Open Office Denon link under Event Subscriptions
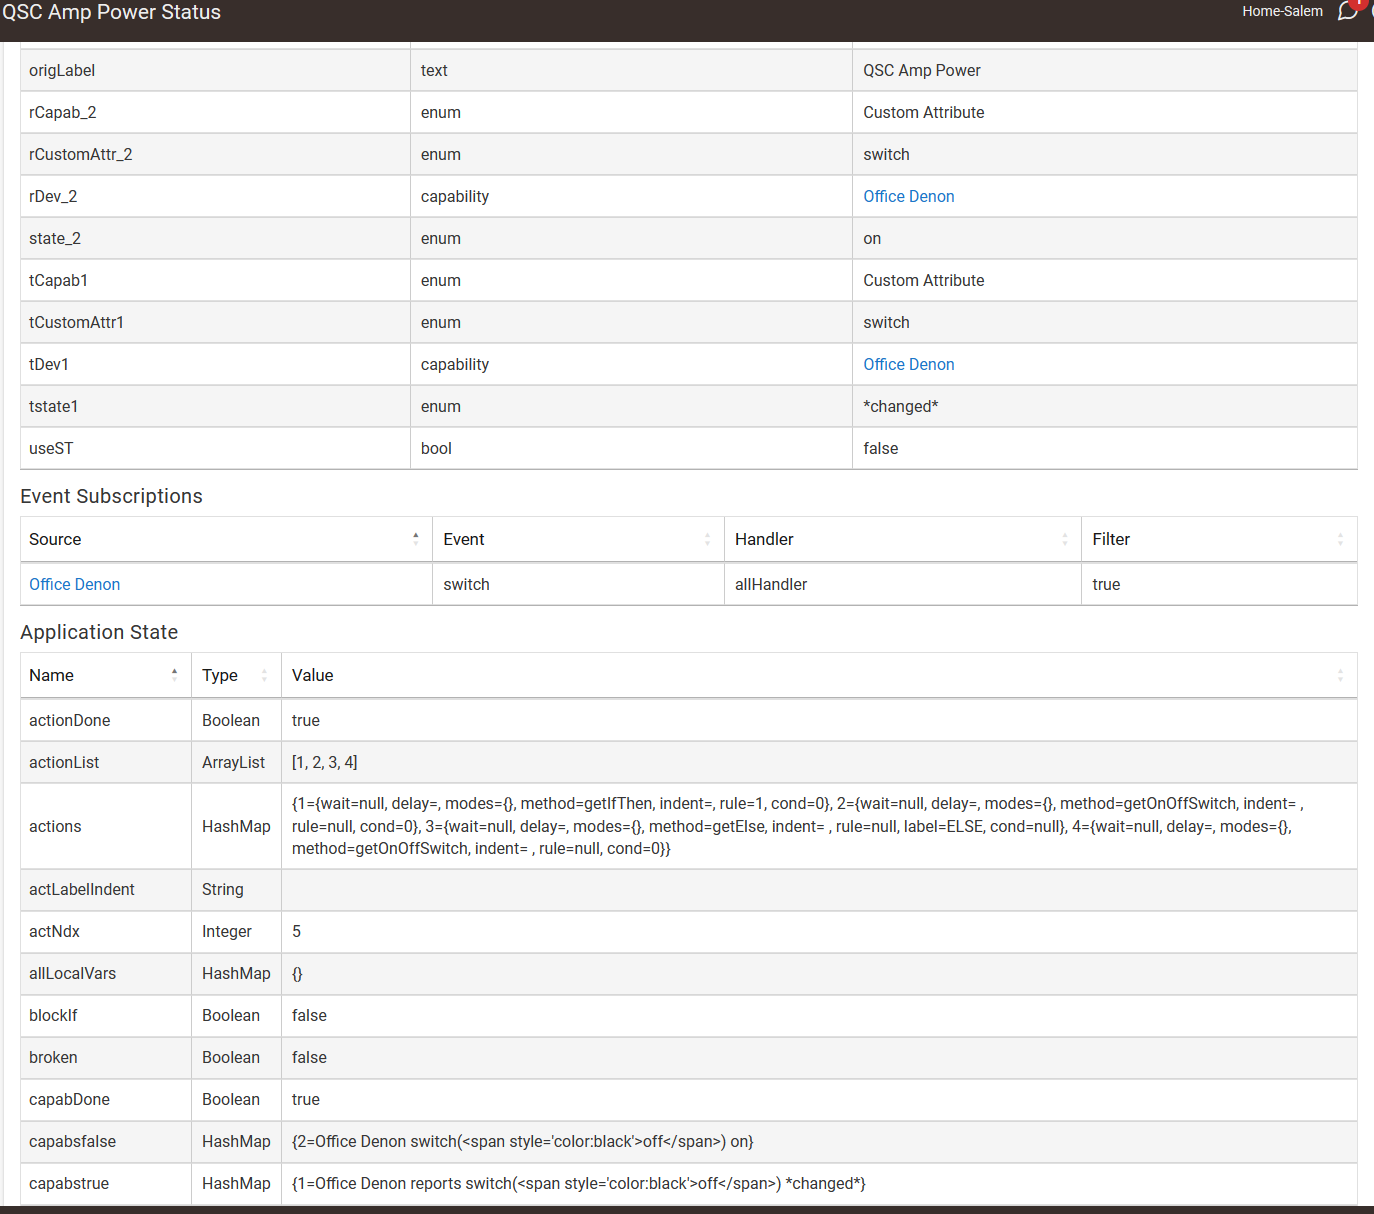The height and width of the screenshot is (1214, 1374). pyautogui.click(x=75, y=585)
